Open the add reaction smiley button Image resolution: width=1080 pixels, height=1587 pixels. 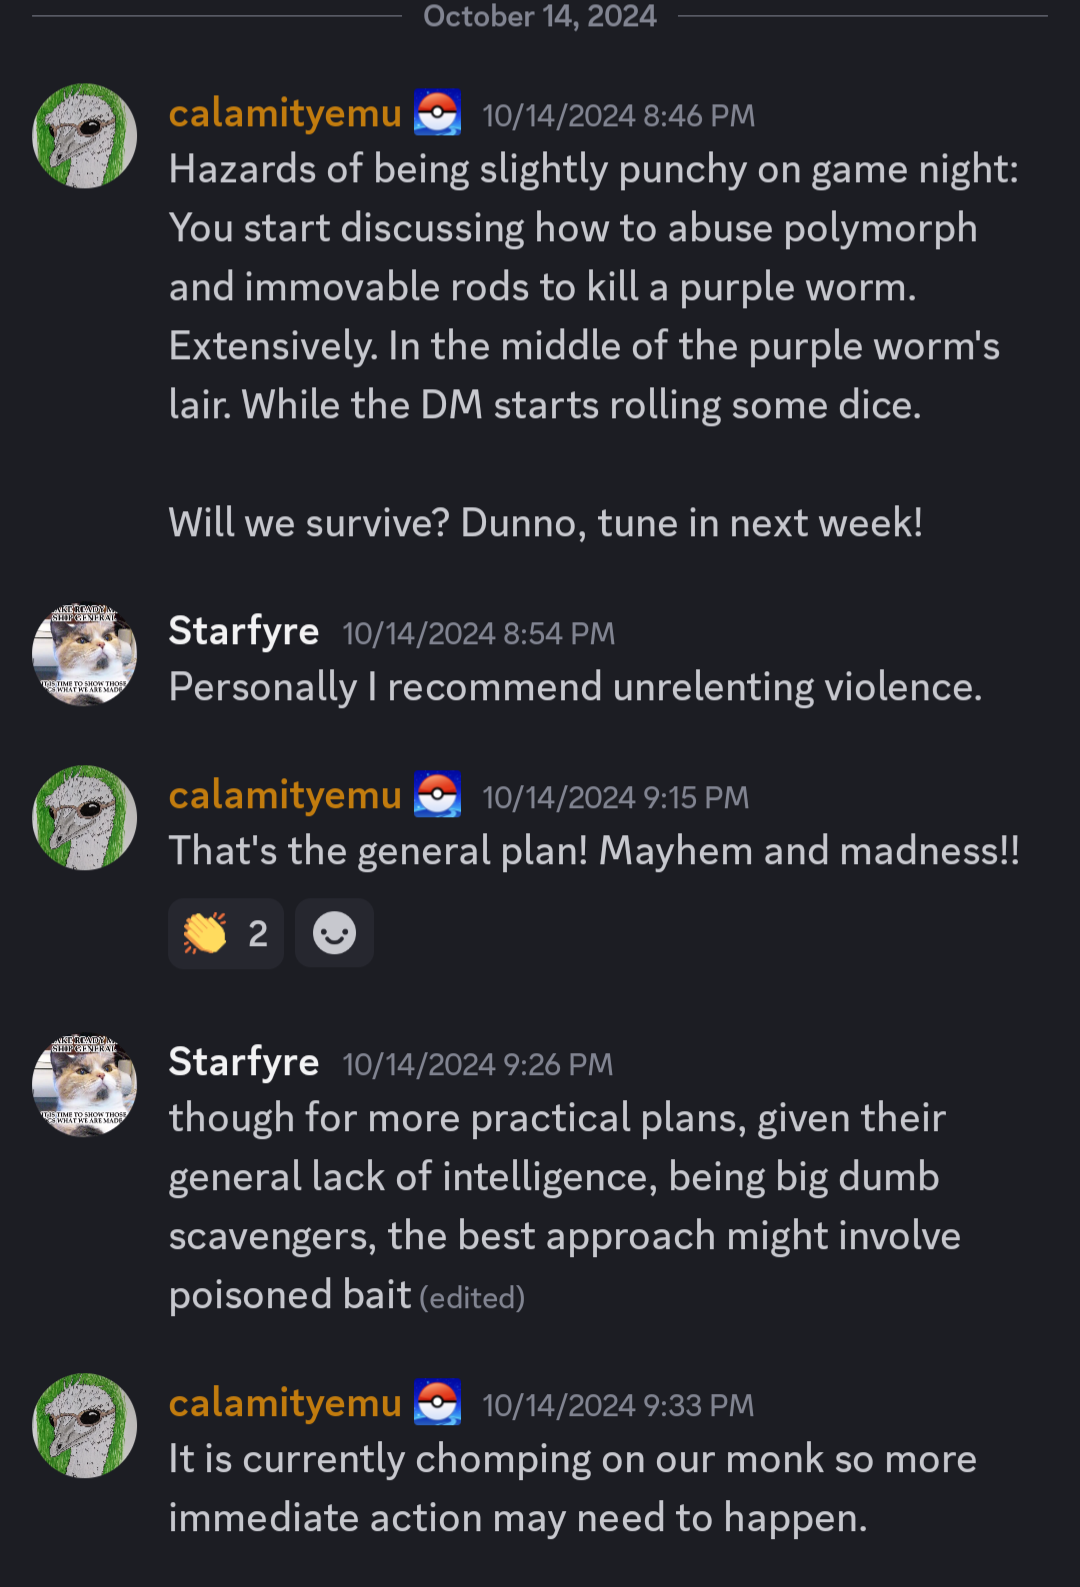pyautogui.click(x=334, y=933)
